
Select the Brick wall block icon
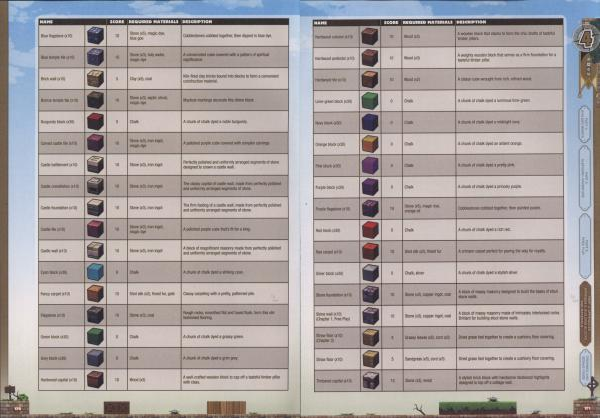pyautogui.click(x=95, y=78)
